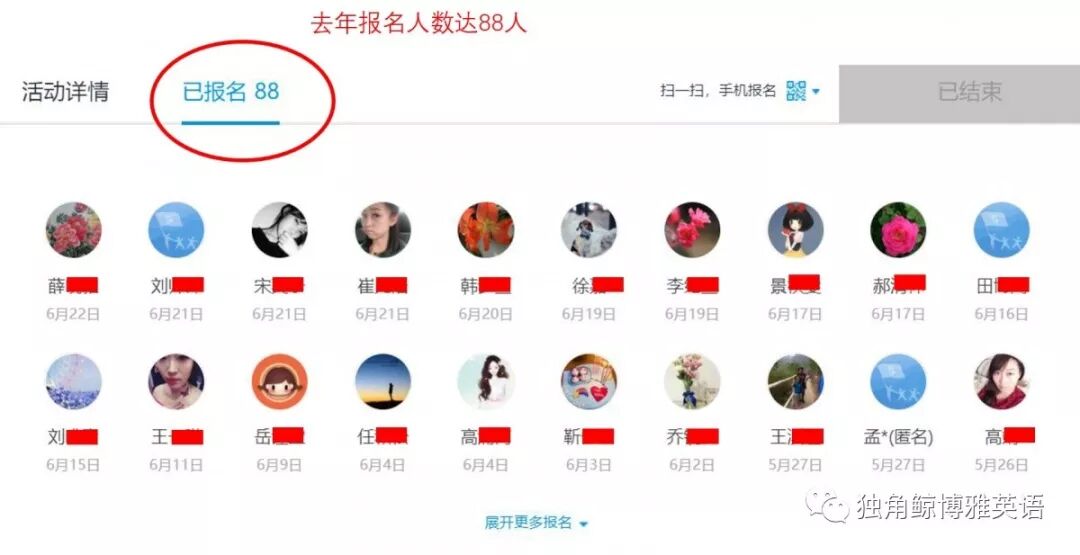
Task: Open the sunset silhouette avatar
Action: (x=383, y=381)
